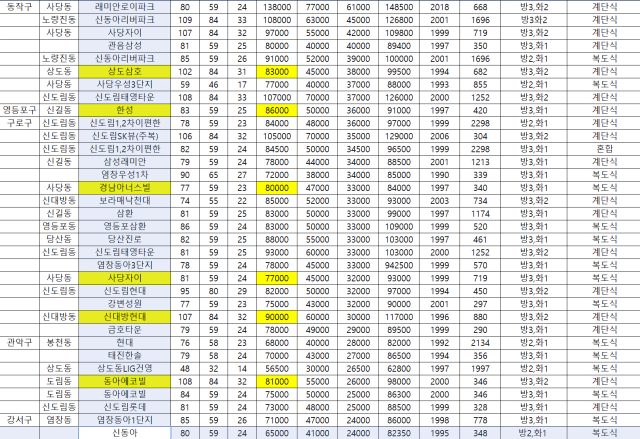Click the 129000 value cell
640x439 pixels.
[399, 136]
